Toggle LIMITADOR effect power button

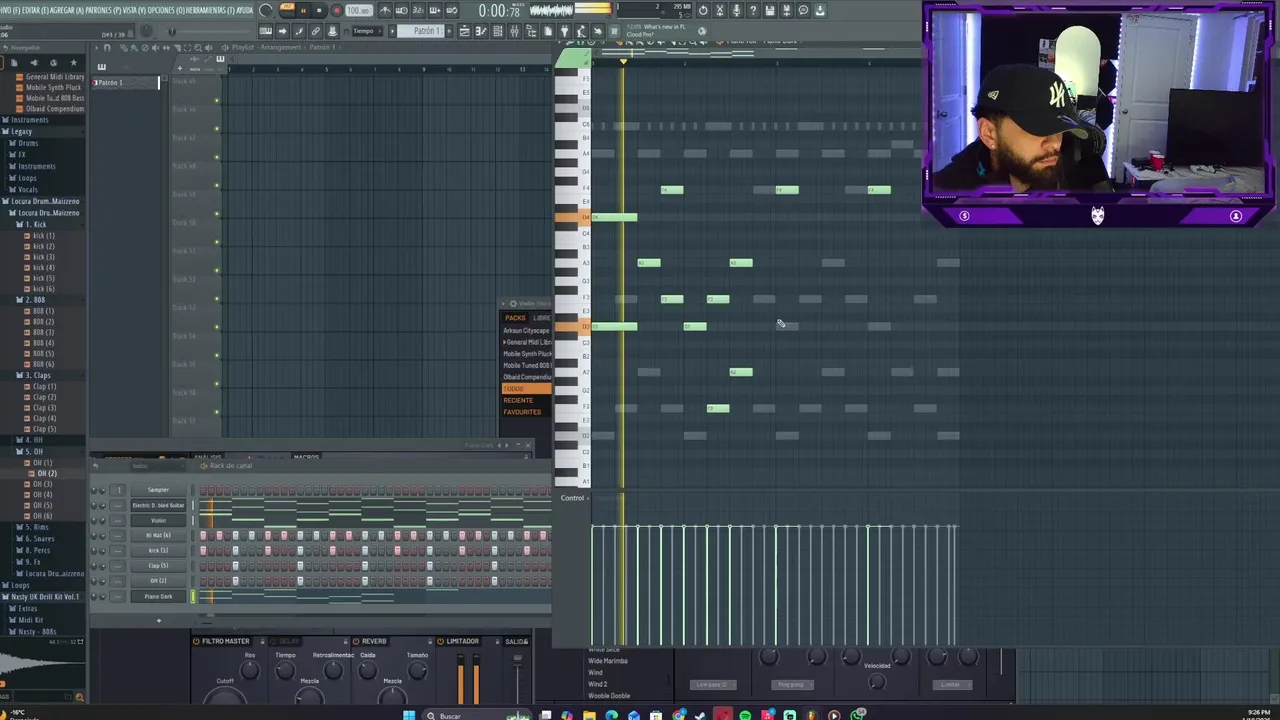pos(440,641)
